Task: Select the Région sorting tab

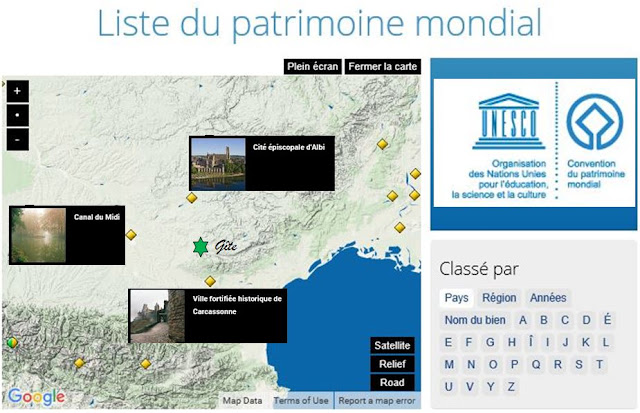Action: (499, 298)
